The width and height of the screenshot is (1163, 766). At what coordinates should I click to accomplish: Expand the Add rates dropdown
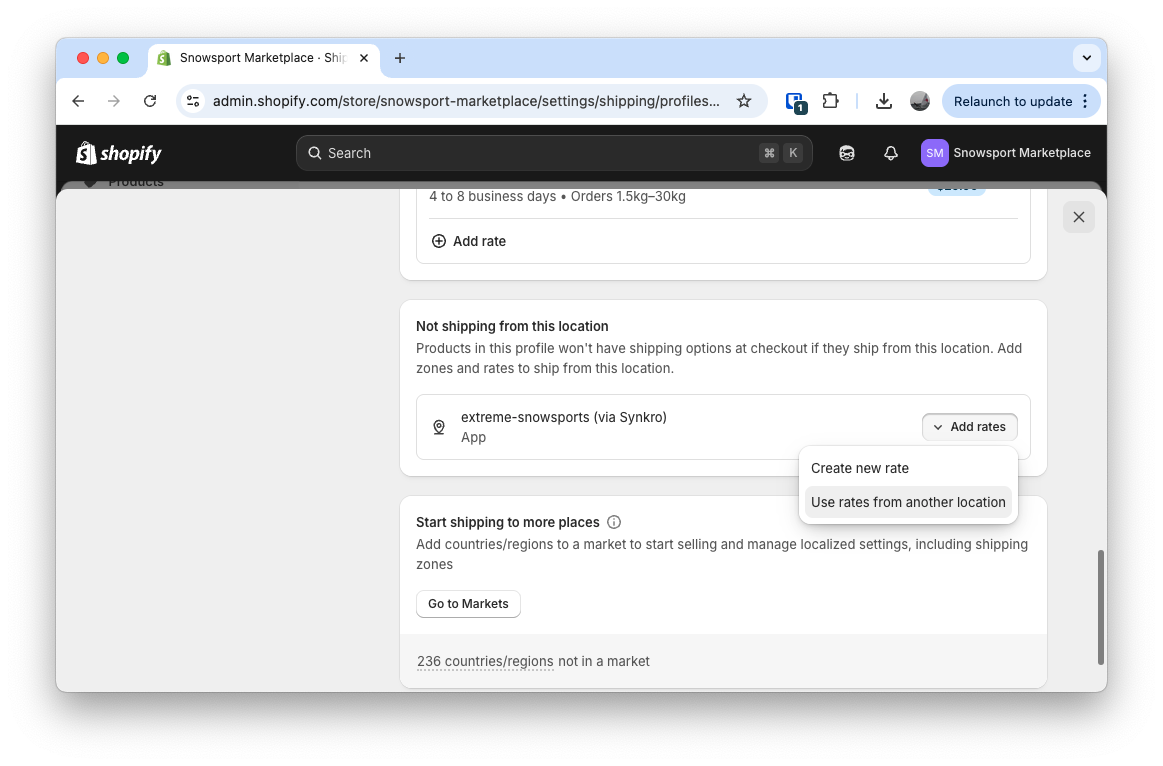point(969,427)
